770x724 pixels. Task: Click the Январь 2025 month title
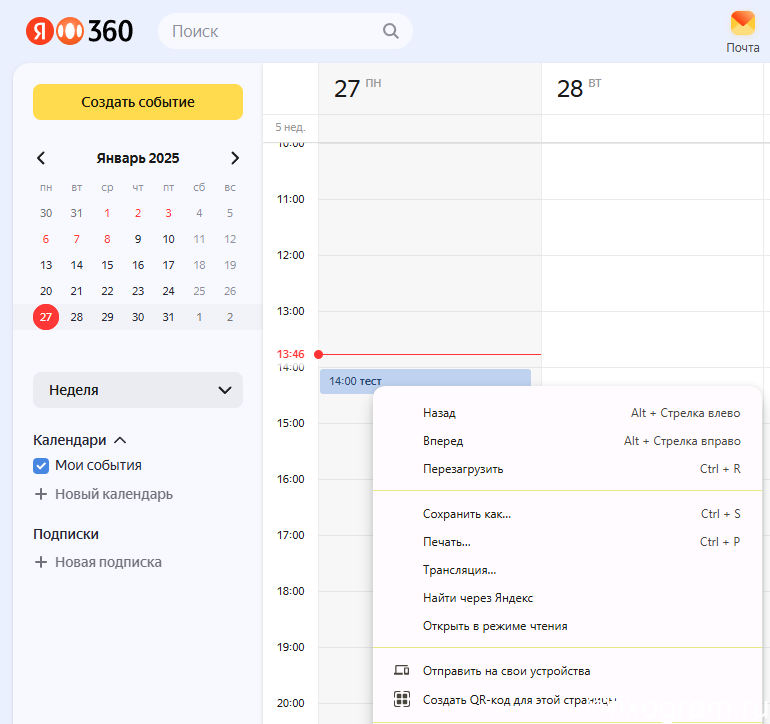click(x=138, y=158)
